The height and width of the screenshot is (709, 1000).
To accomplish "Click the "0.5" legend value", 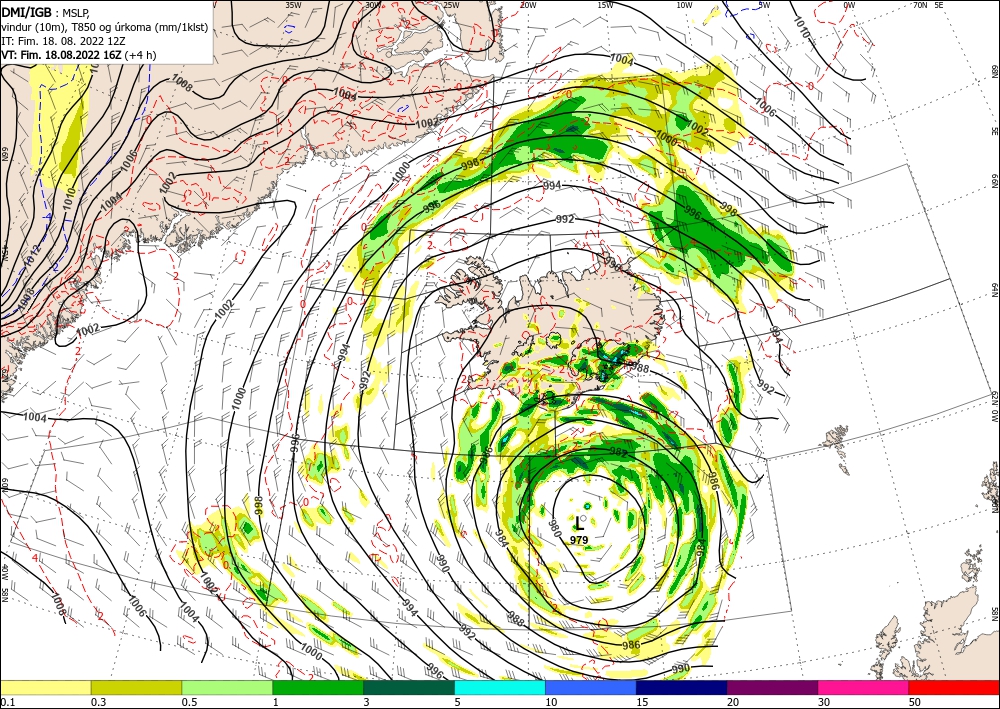I will 189,702.
